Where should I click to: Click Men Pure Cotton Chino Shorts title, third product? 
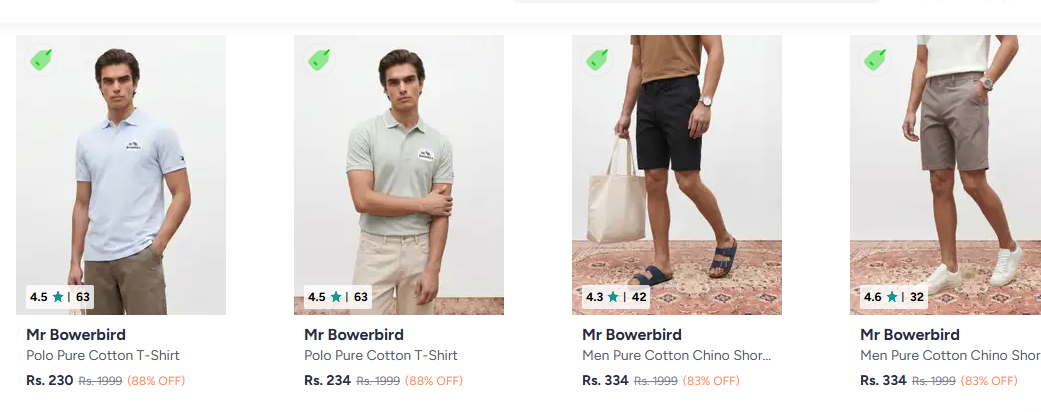click(x=677, y=356)
